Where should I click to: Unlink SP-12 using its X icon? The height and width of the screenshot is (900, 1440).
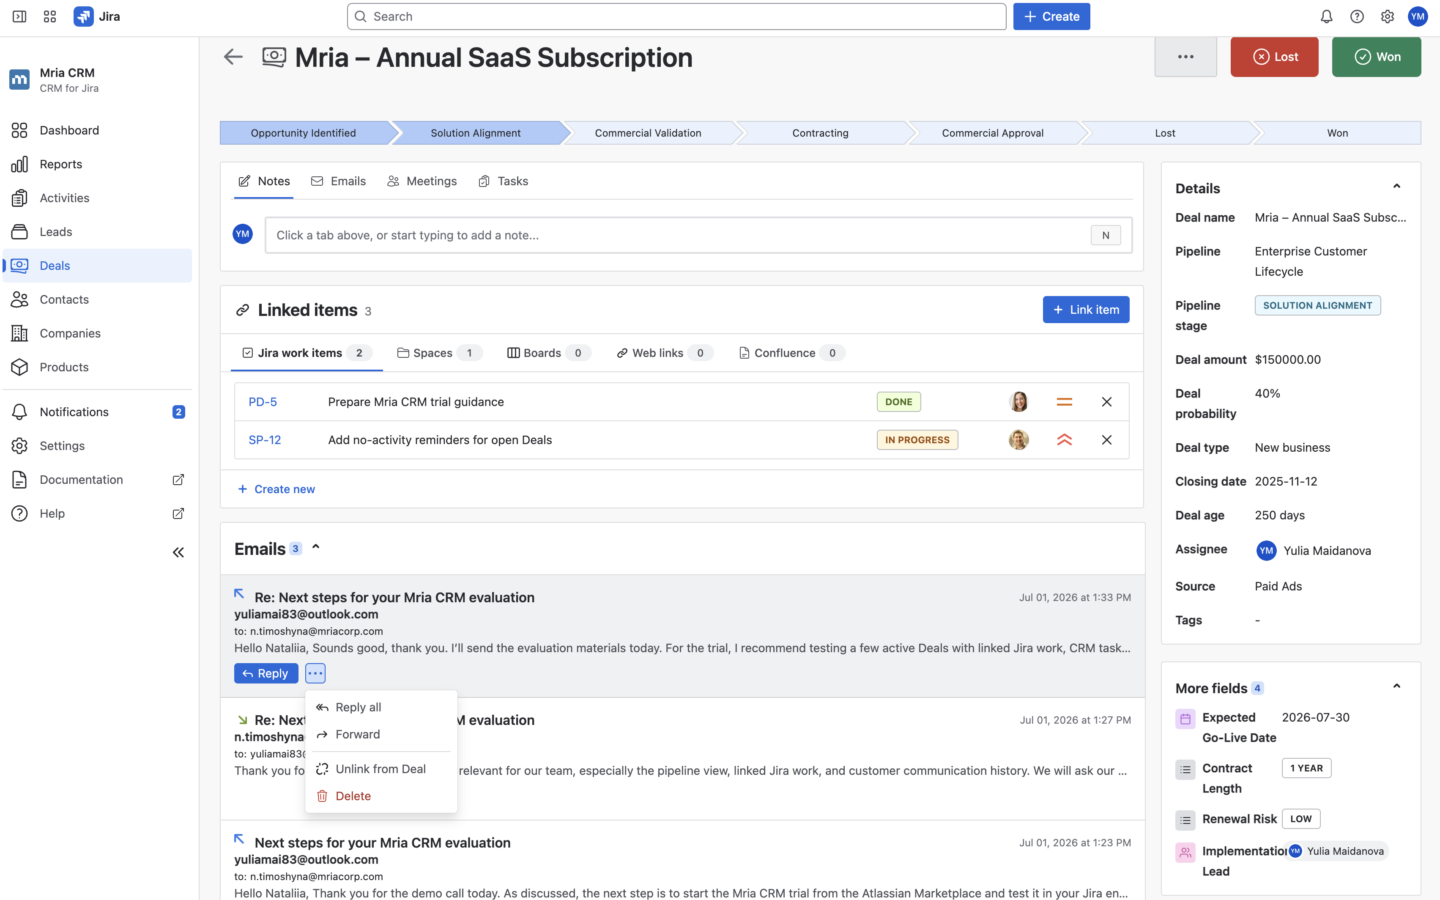click(1107, 440)
